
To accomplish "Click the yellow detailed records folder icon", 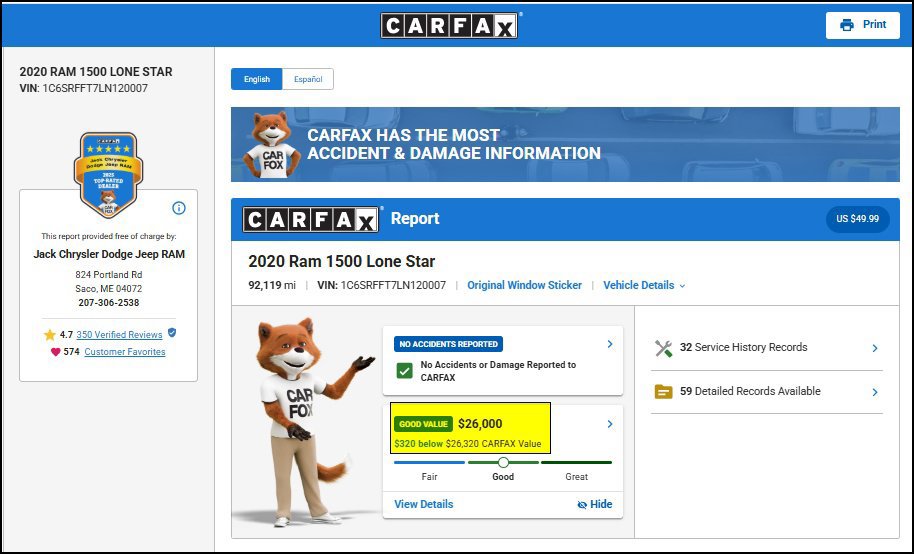I will point(663,392).
